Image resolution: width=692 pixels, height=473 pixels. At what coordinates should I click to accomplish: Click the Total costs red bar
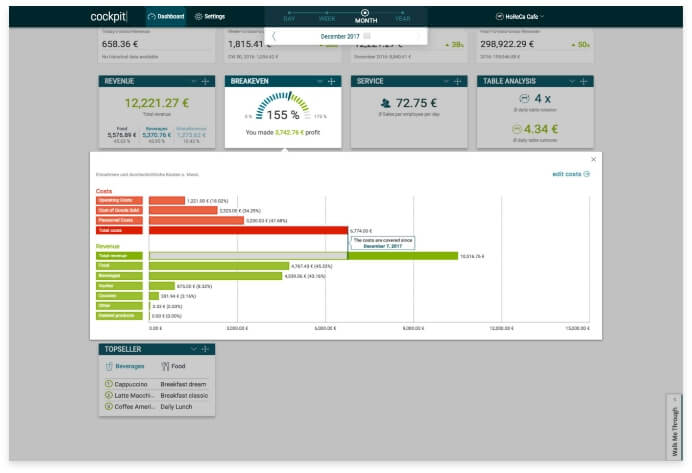(x=248, y=230)
